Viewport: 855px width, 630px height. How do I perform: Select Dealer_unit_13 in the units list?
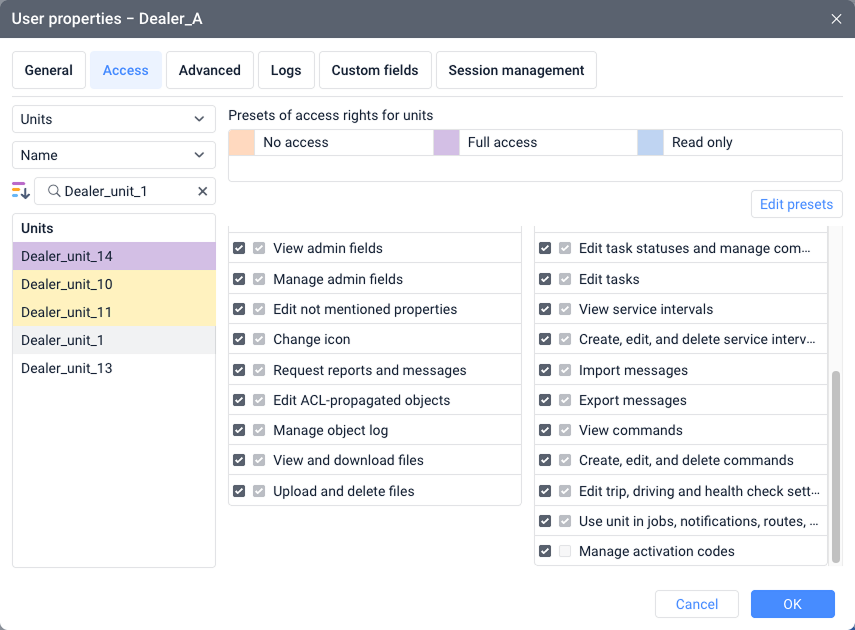(67, 368)
